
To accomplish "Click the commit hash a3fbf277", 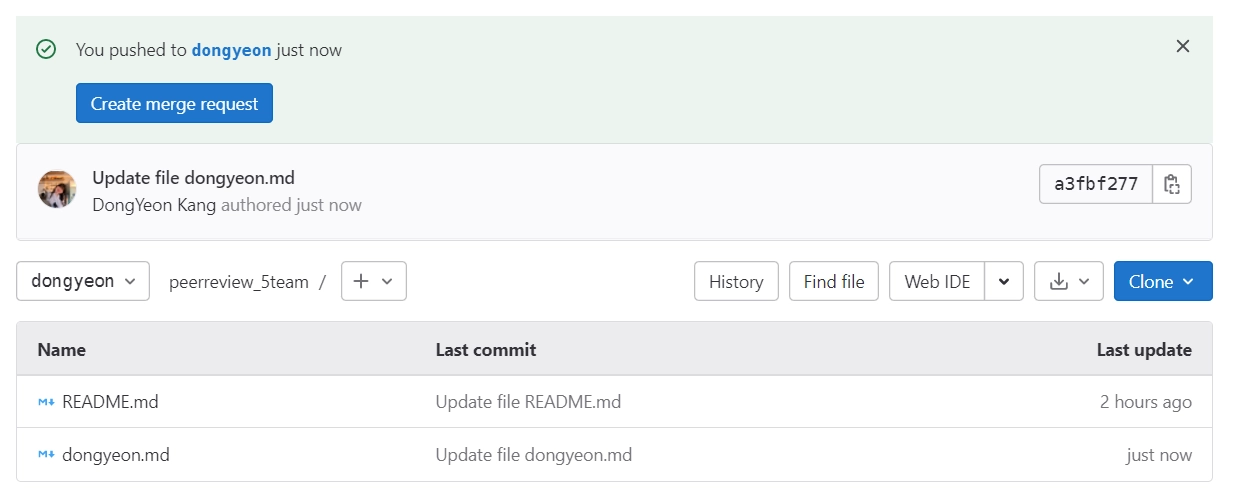I will [x=1096, y=184].
